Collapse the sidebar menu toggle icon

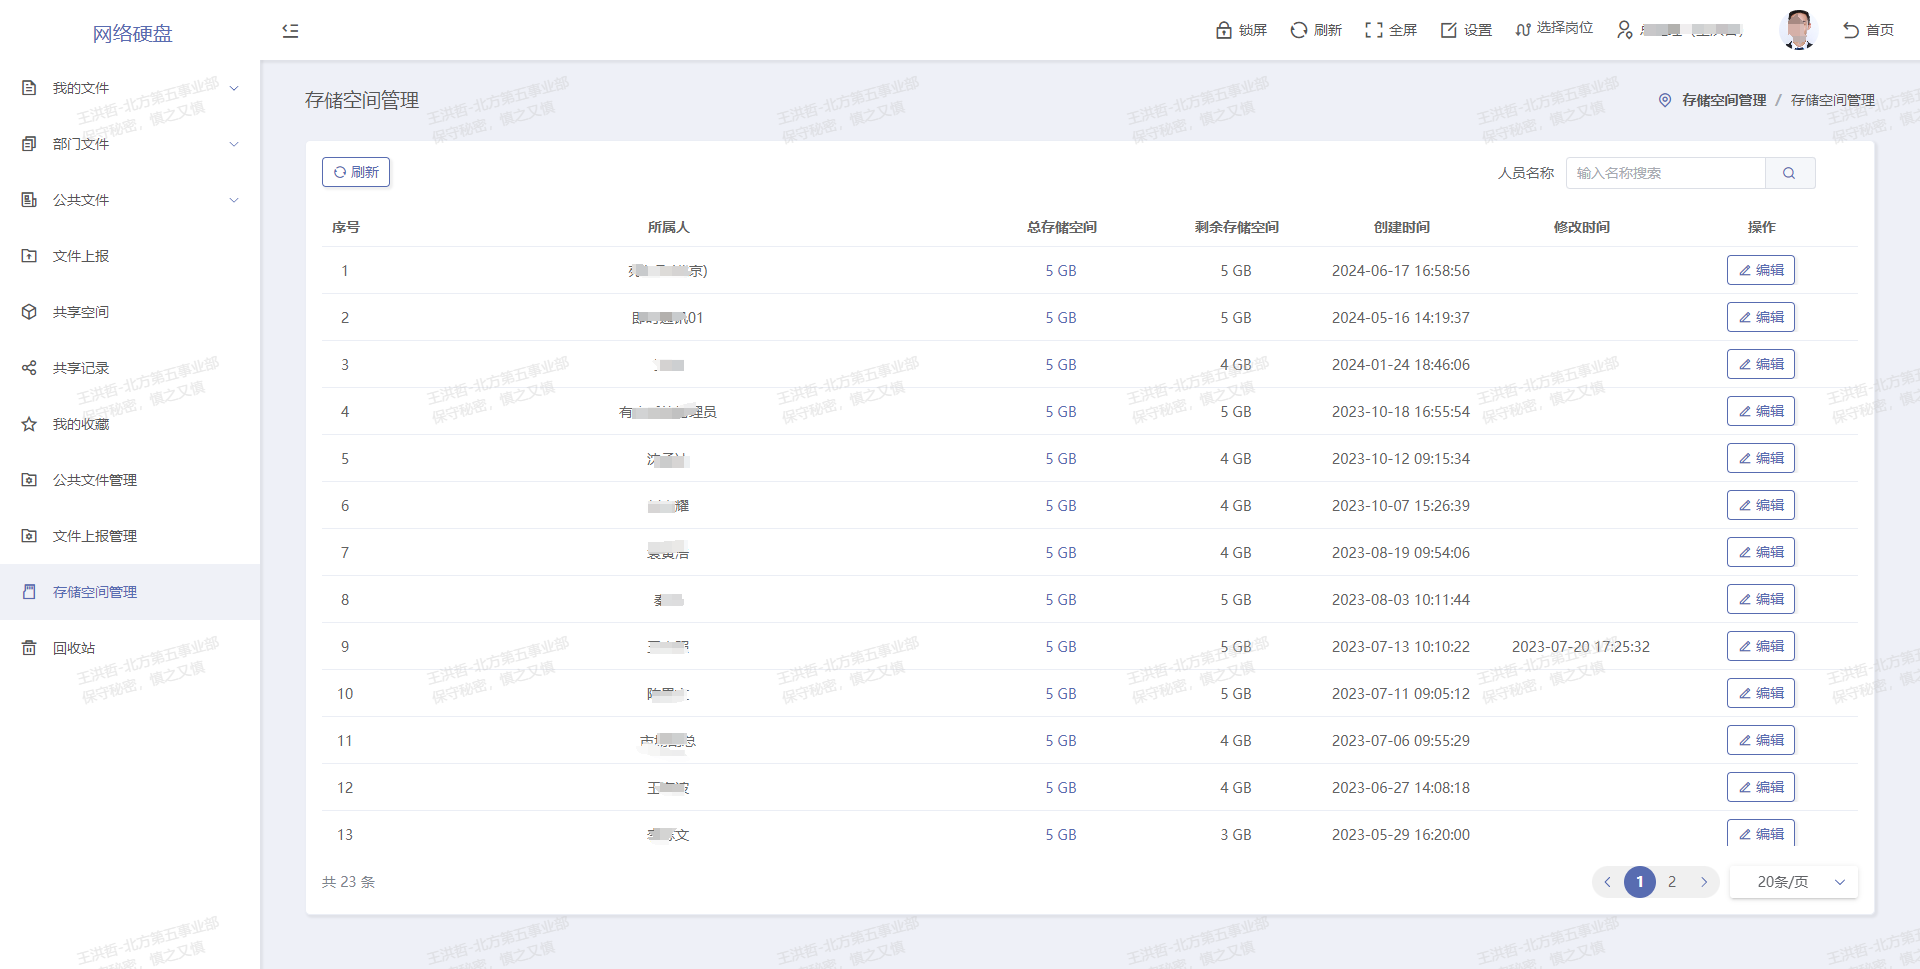click(x=290, y=31)
